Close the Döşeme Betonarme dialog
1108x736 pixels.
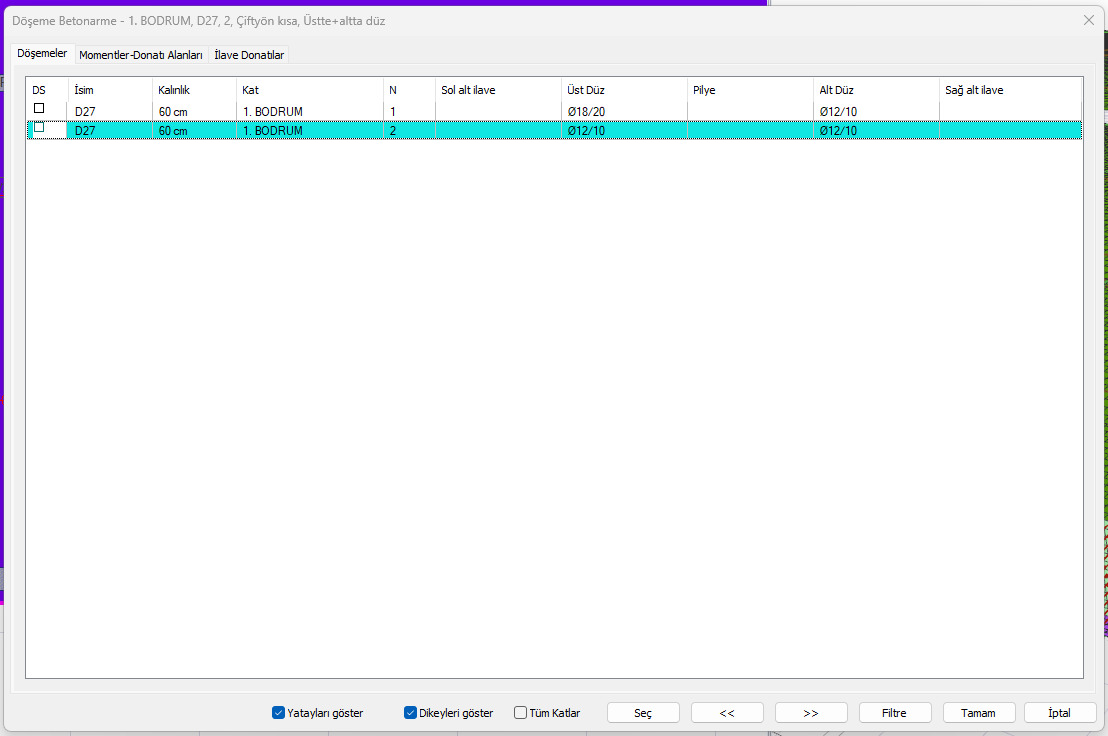(x=1089, y=20)
